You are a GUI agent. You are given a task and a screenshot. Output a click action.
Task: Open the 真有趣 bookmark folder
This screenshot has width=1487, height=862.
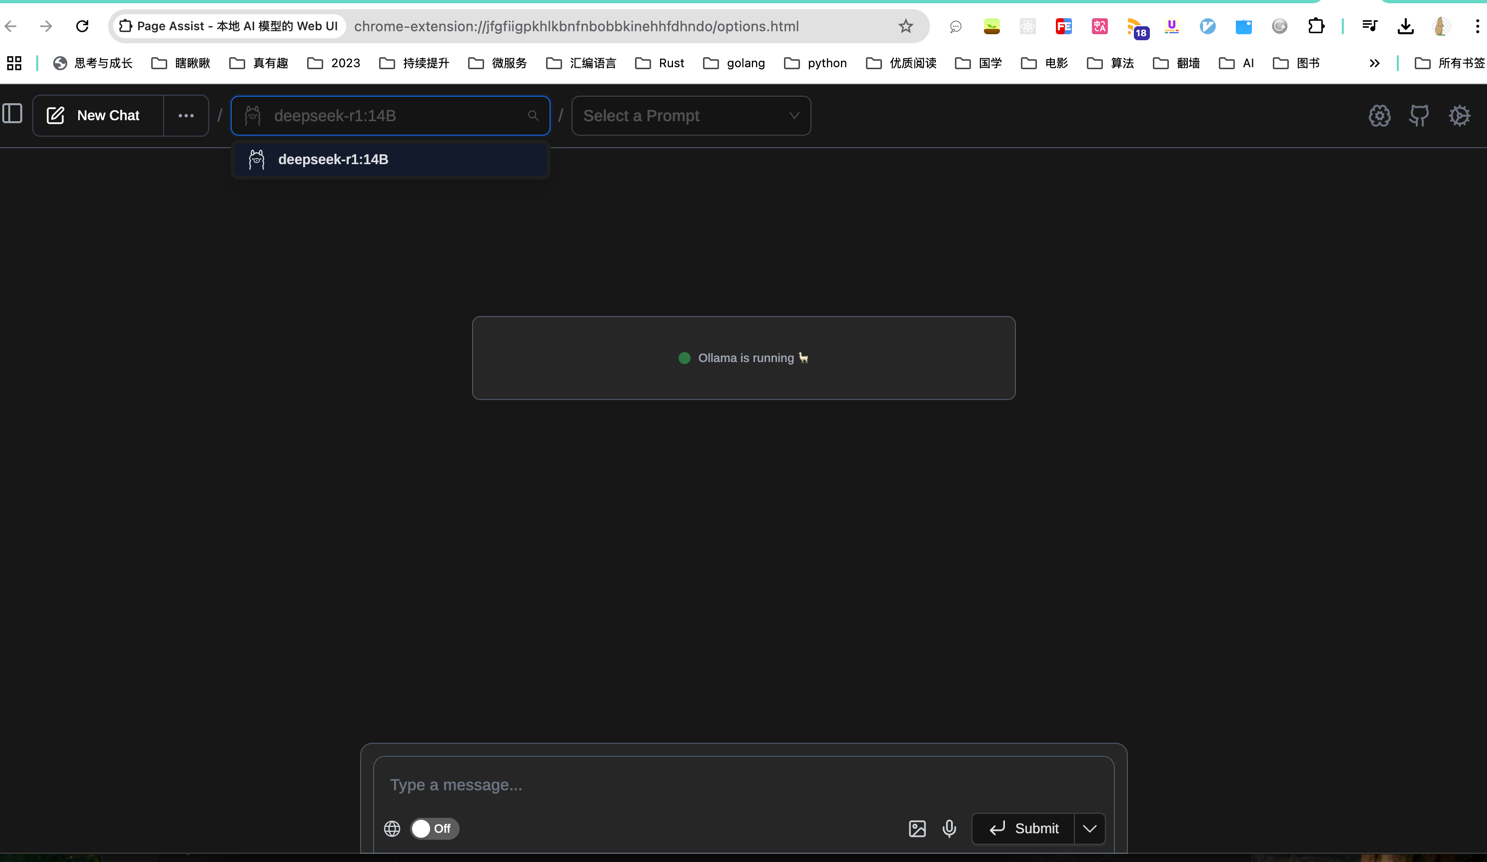259,63
